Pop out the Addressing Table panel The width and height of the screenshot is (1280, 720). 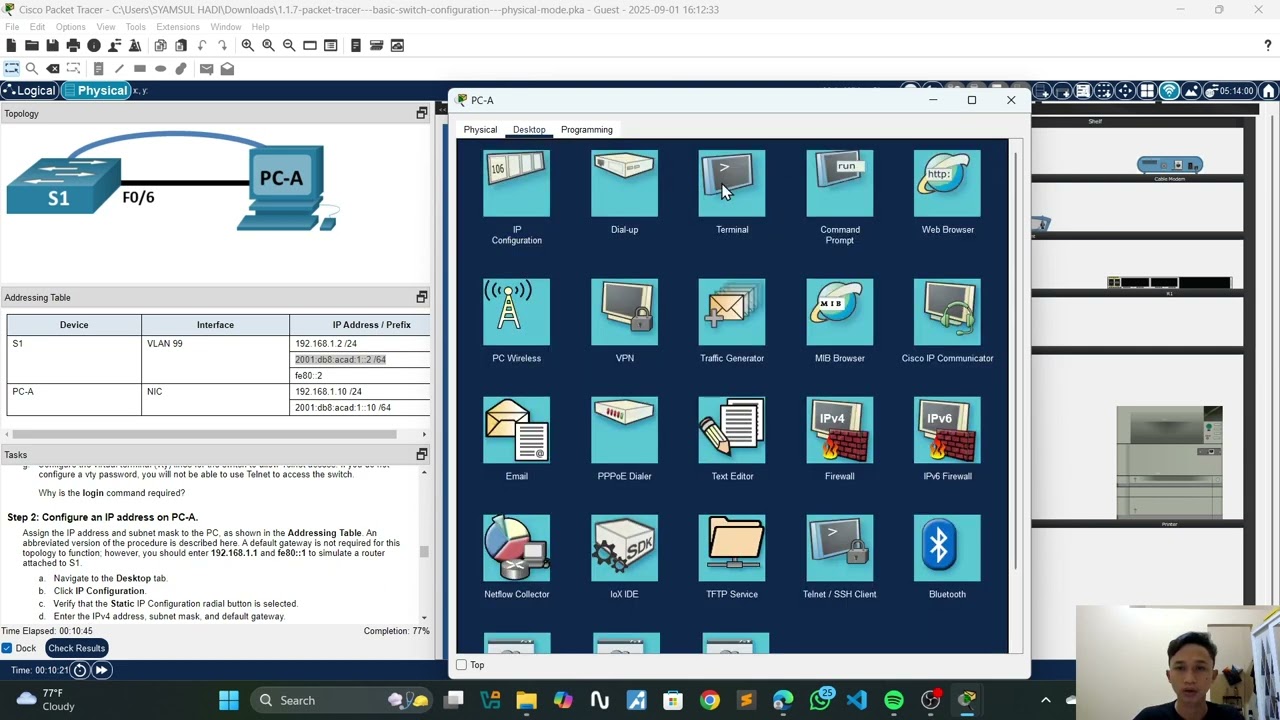coord(422,298)
